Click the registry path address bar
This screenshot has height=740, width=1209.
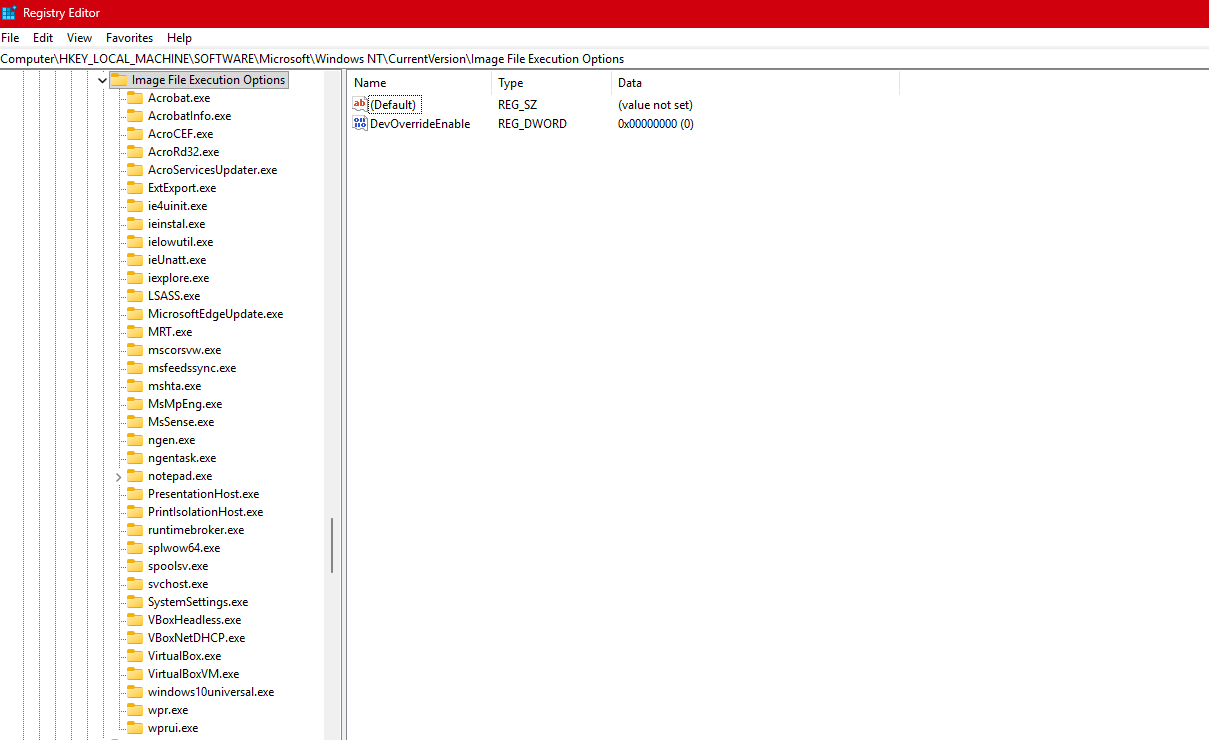[604, 59]
